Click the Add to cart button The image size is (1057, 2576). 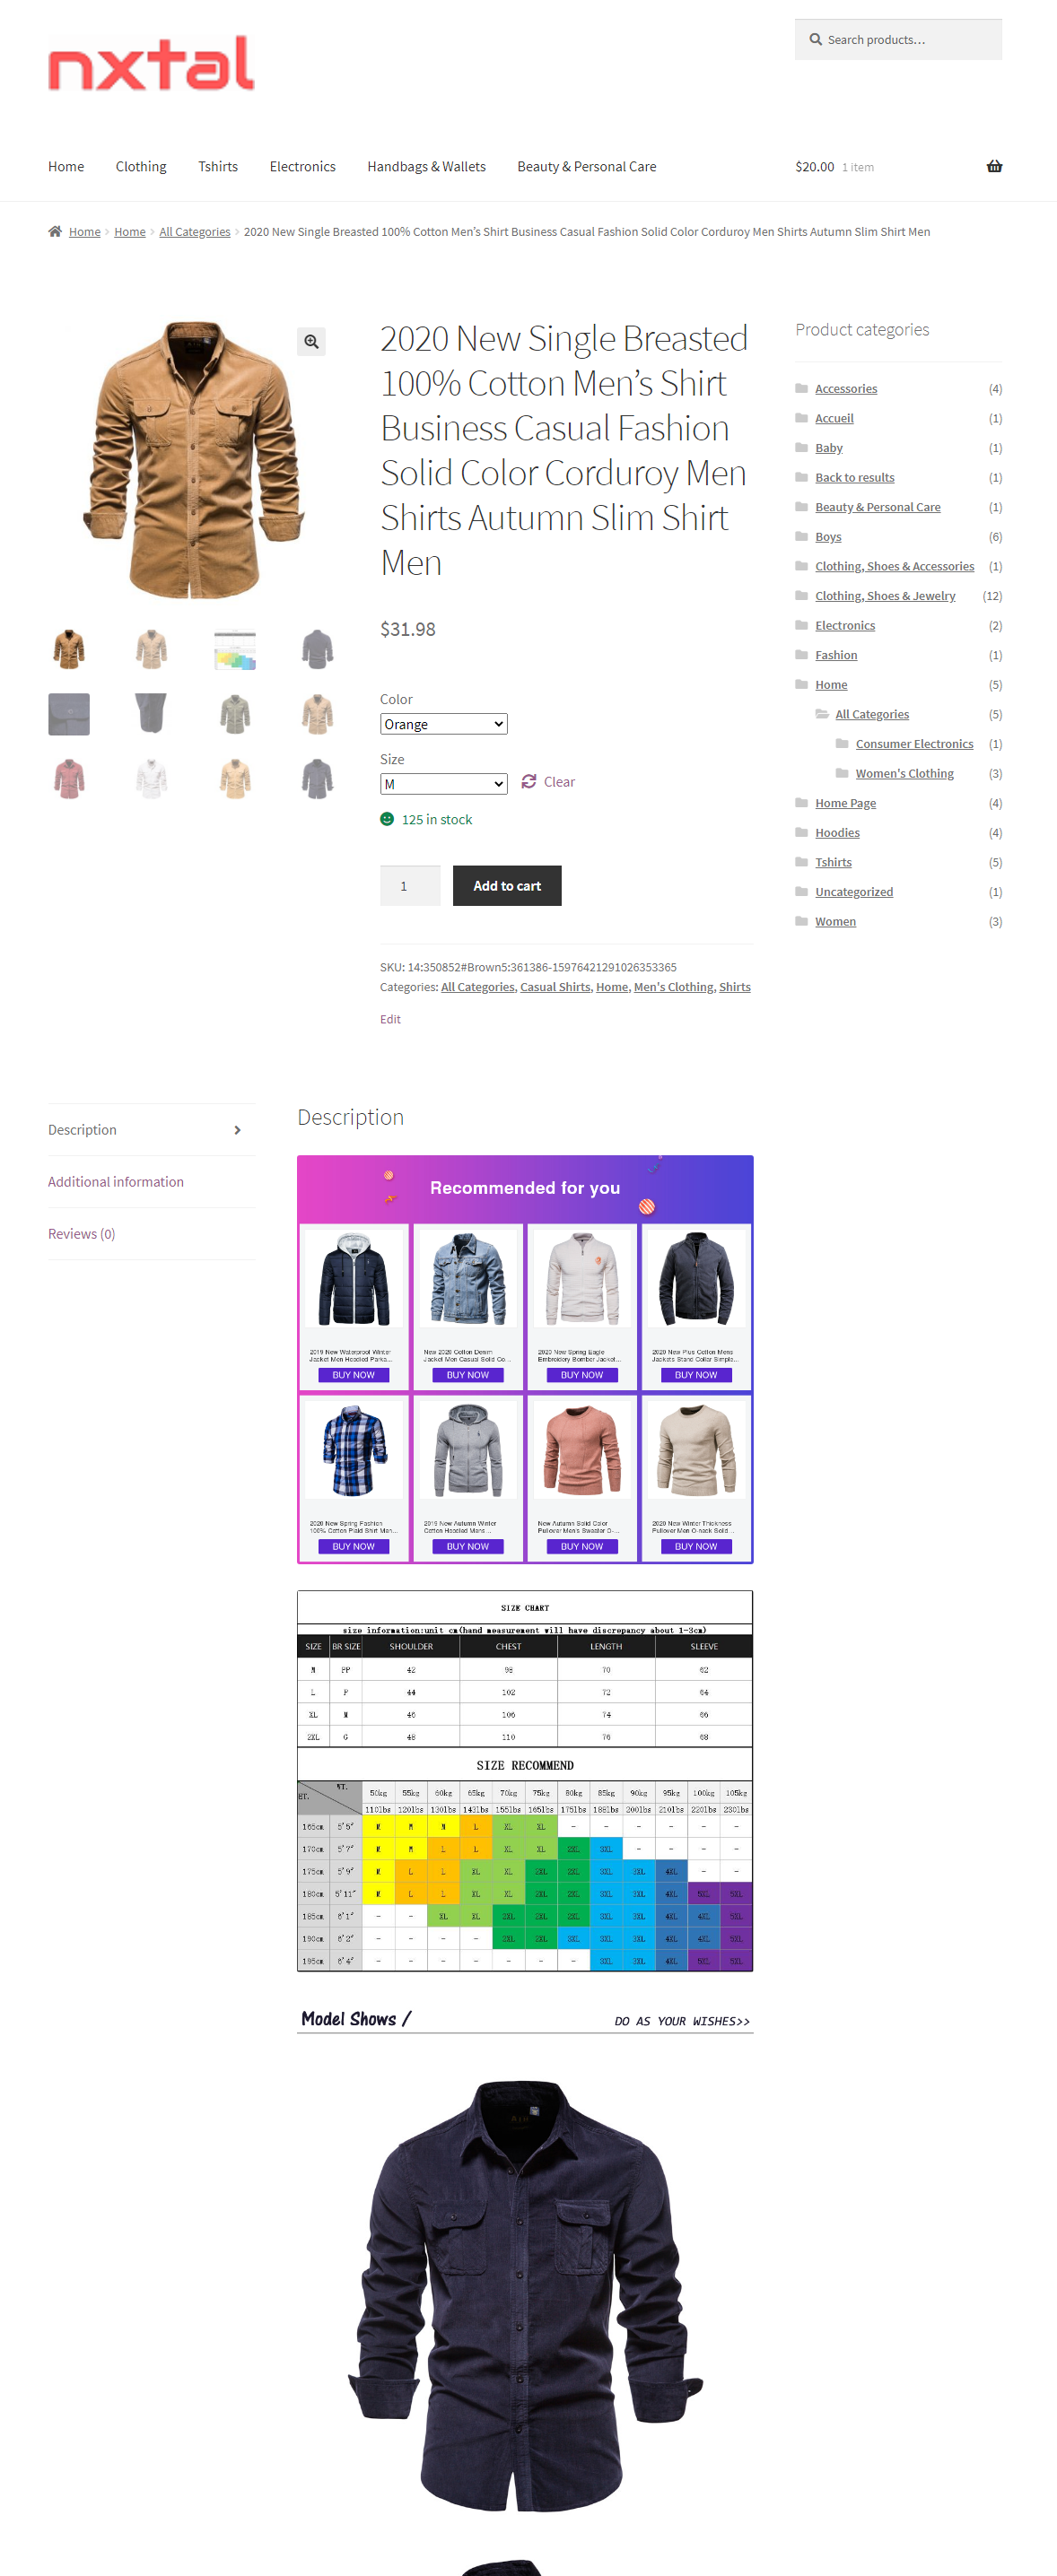pos(506,885)
